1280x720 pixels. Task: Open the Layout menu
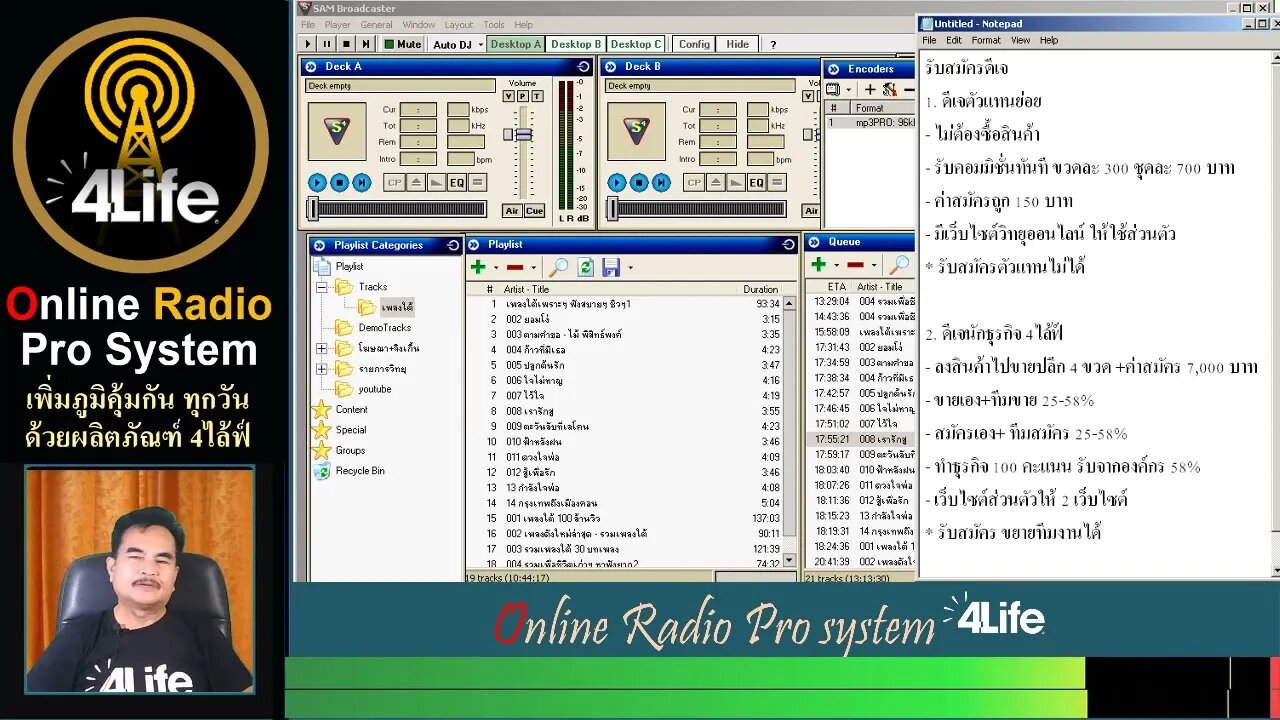(459, 25)
